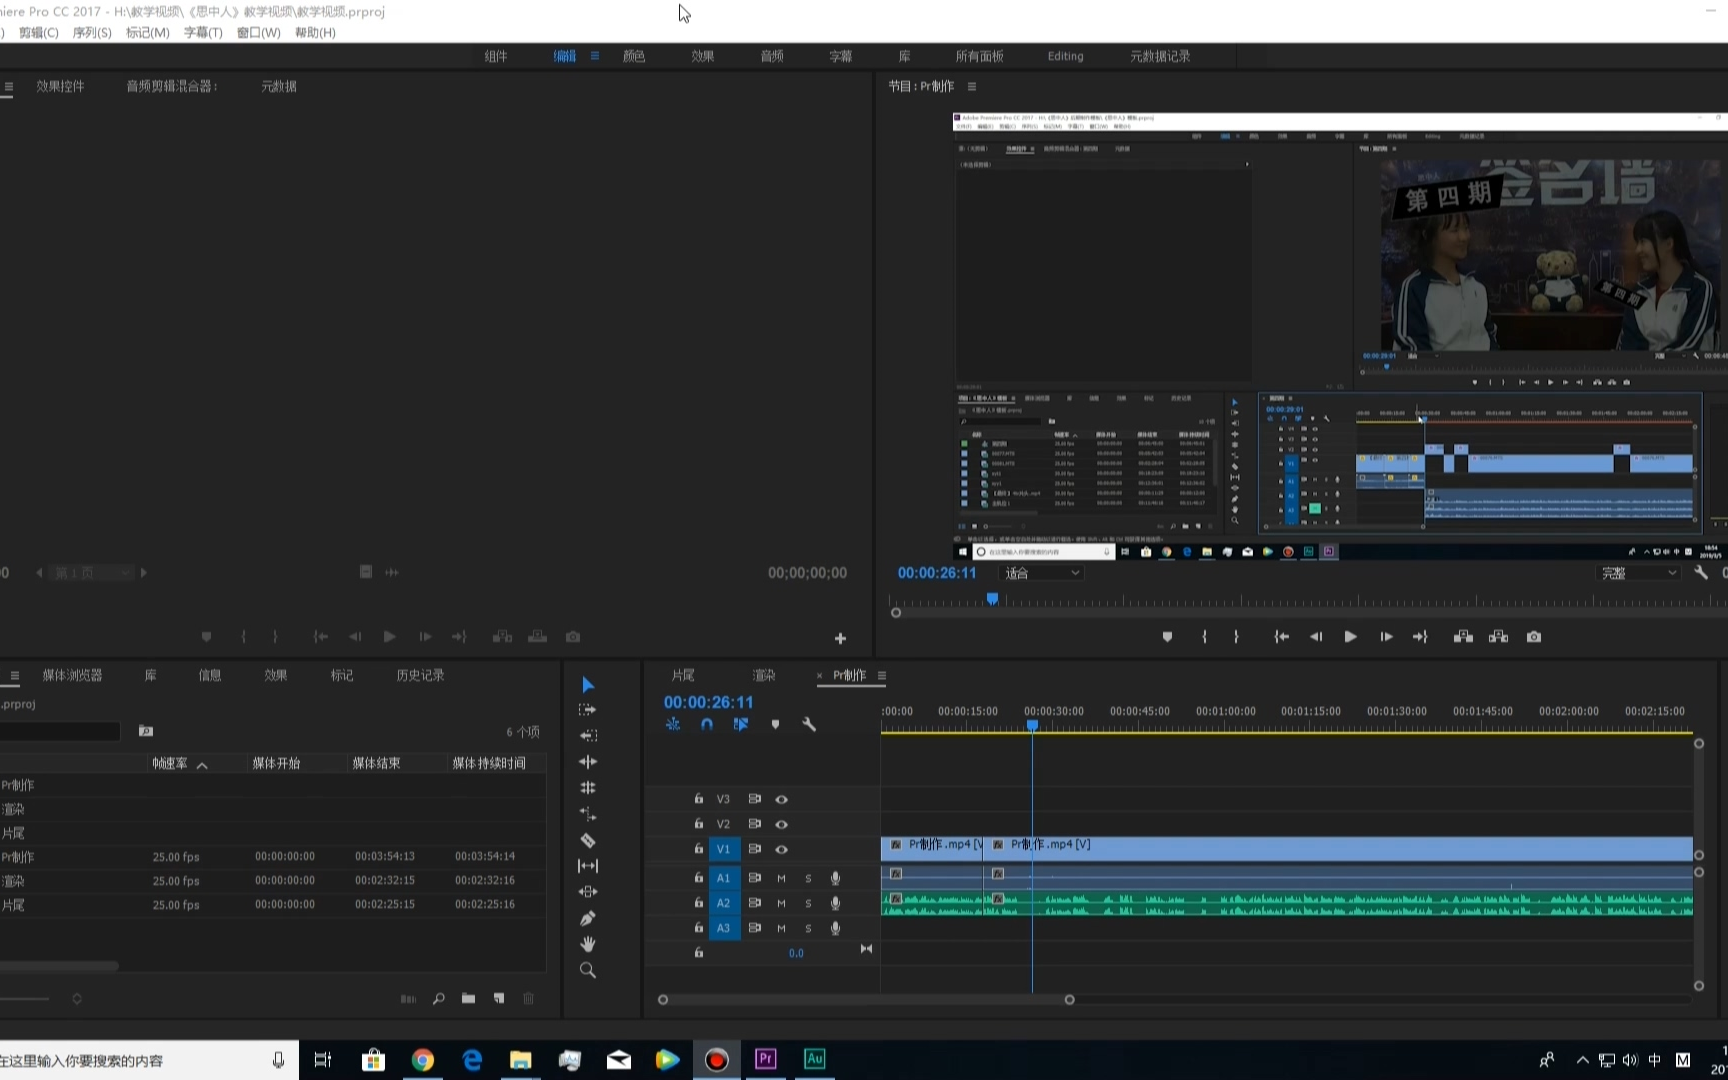
Task: Open the 窗口(W) menu
Action: pos(258,33)
